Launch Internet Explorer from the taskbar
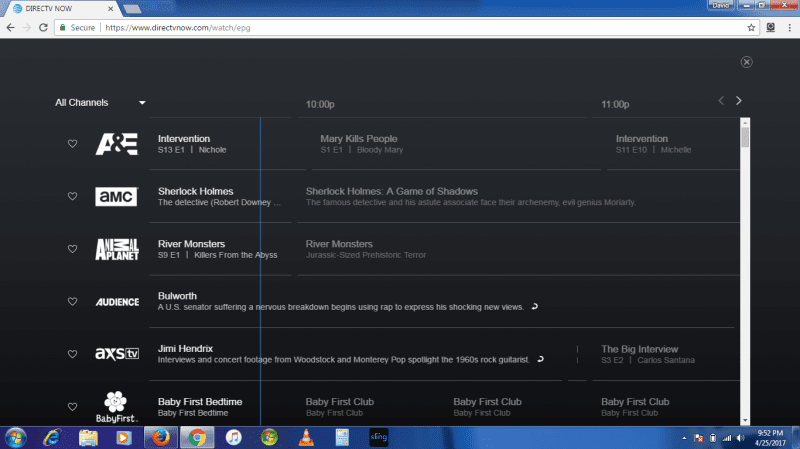Viewport: 800px width, 449px height. [52, 438]
